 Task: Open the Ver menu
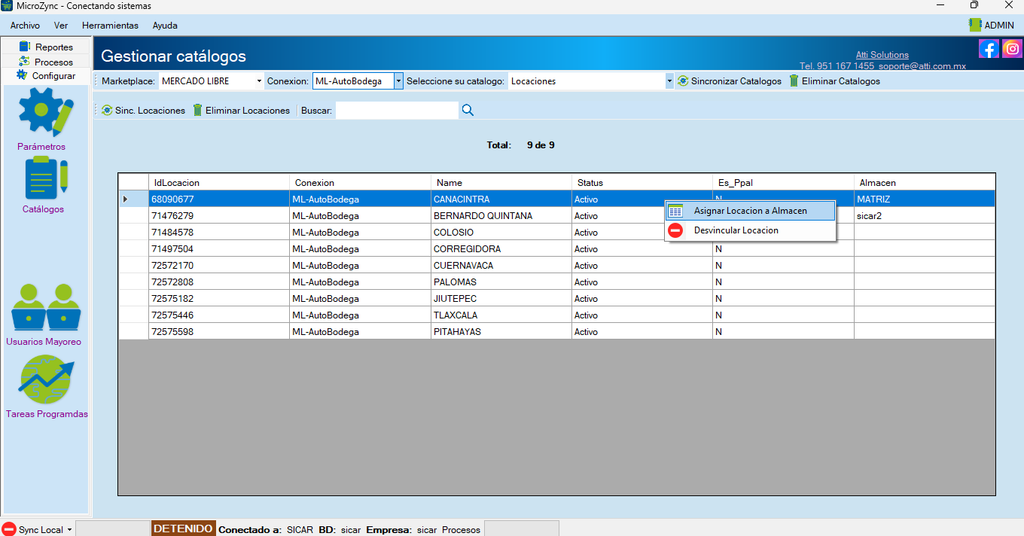[61, 25]
